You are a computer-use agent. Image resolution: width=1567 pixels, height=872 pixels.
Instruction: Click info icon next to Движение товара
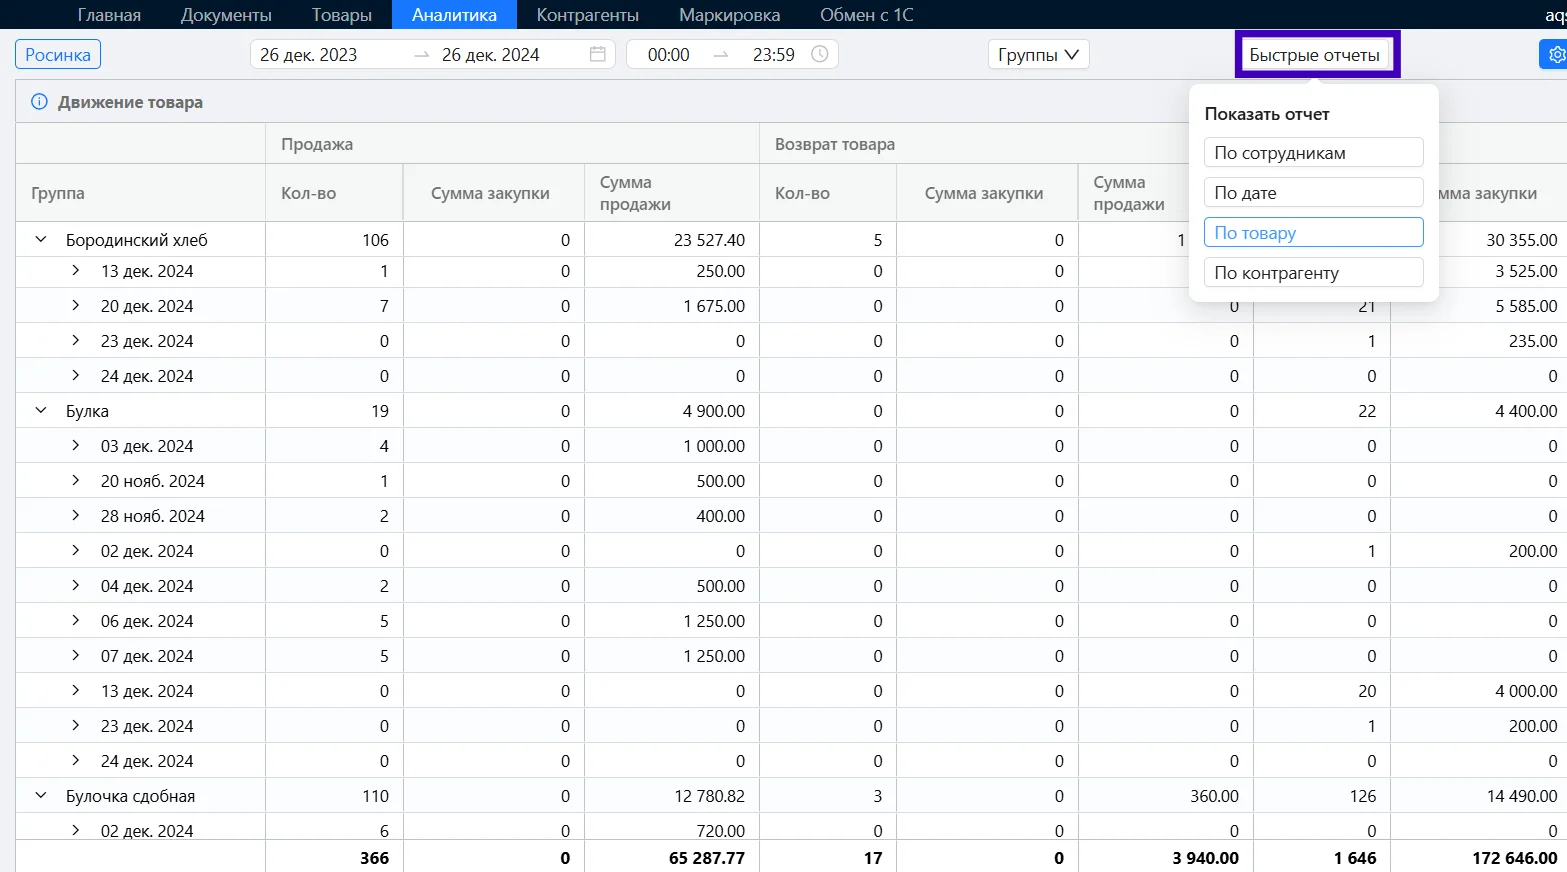pyautogui.click(x=39, y=101)
